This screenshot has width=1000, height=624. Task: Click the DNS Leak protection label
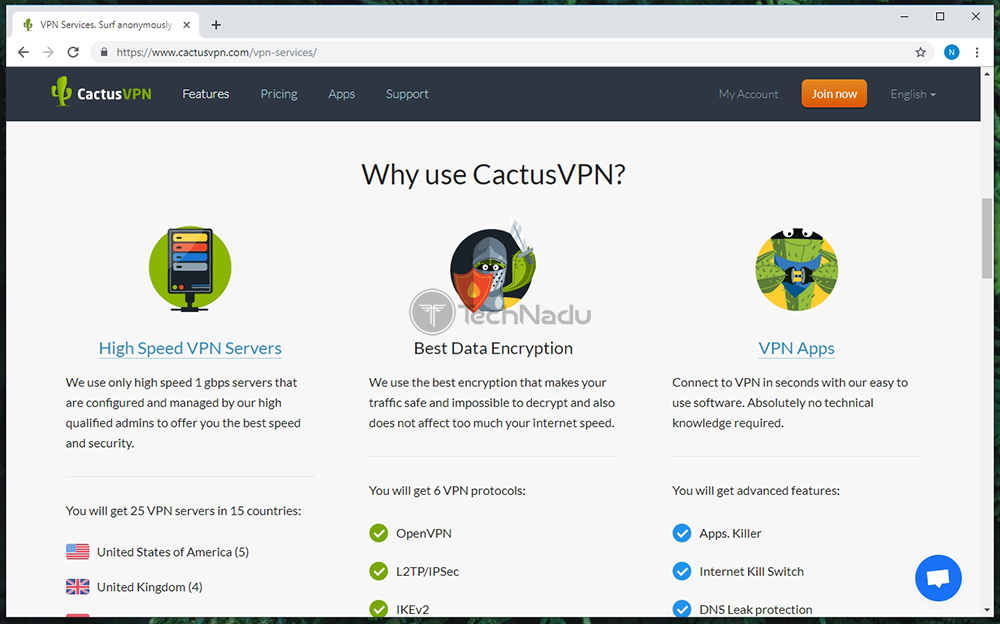[x=756, y=609]
